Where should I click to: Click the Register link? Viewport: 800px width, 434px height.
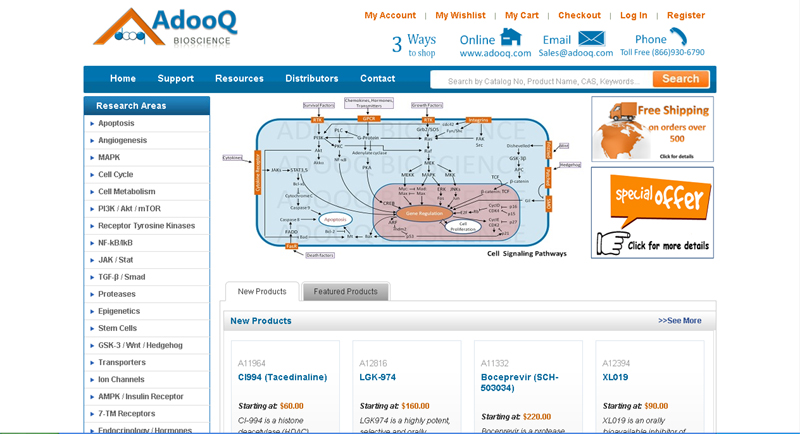click(x=686, y=15)
